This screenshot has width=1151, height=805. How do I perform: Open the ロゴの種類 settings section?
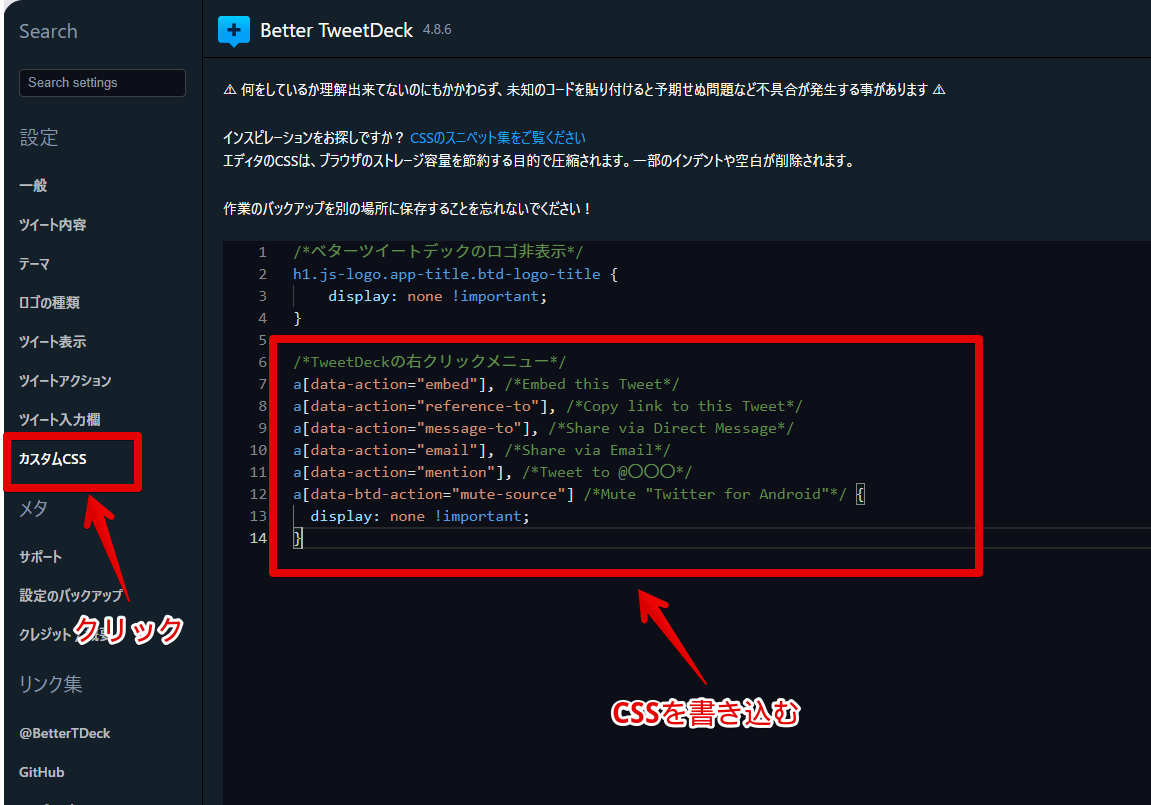49,302
